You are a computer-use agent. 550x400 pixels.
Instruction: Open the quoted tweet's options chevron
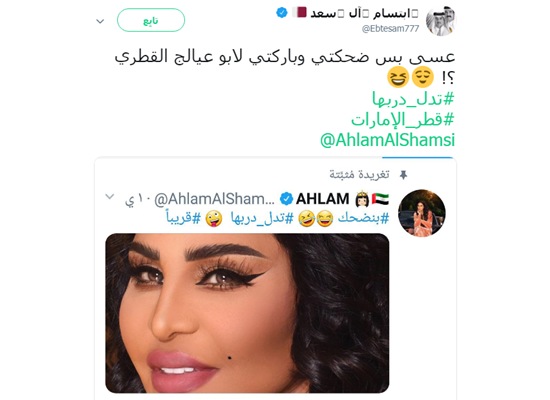110,196
